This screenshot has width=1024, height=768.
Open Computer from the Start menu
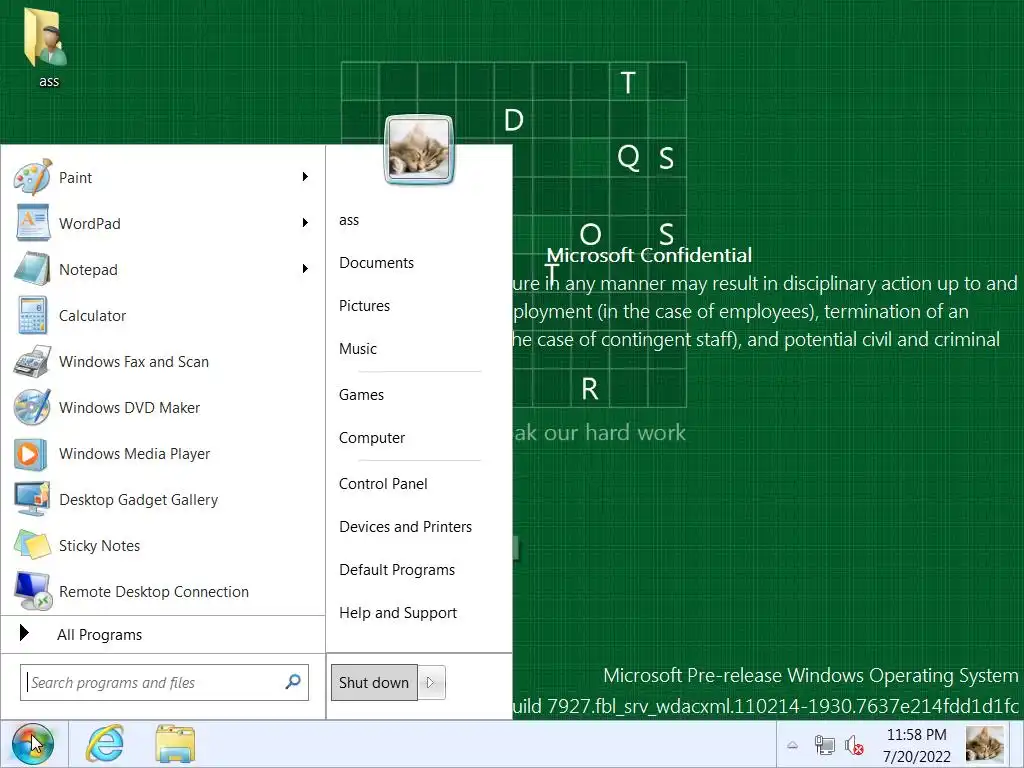(372, 438)
